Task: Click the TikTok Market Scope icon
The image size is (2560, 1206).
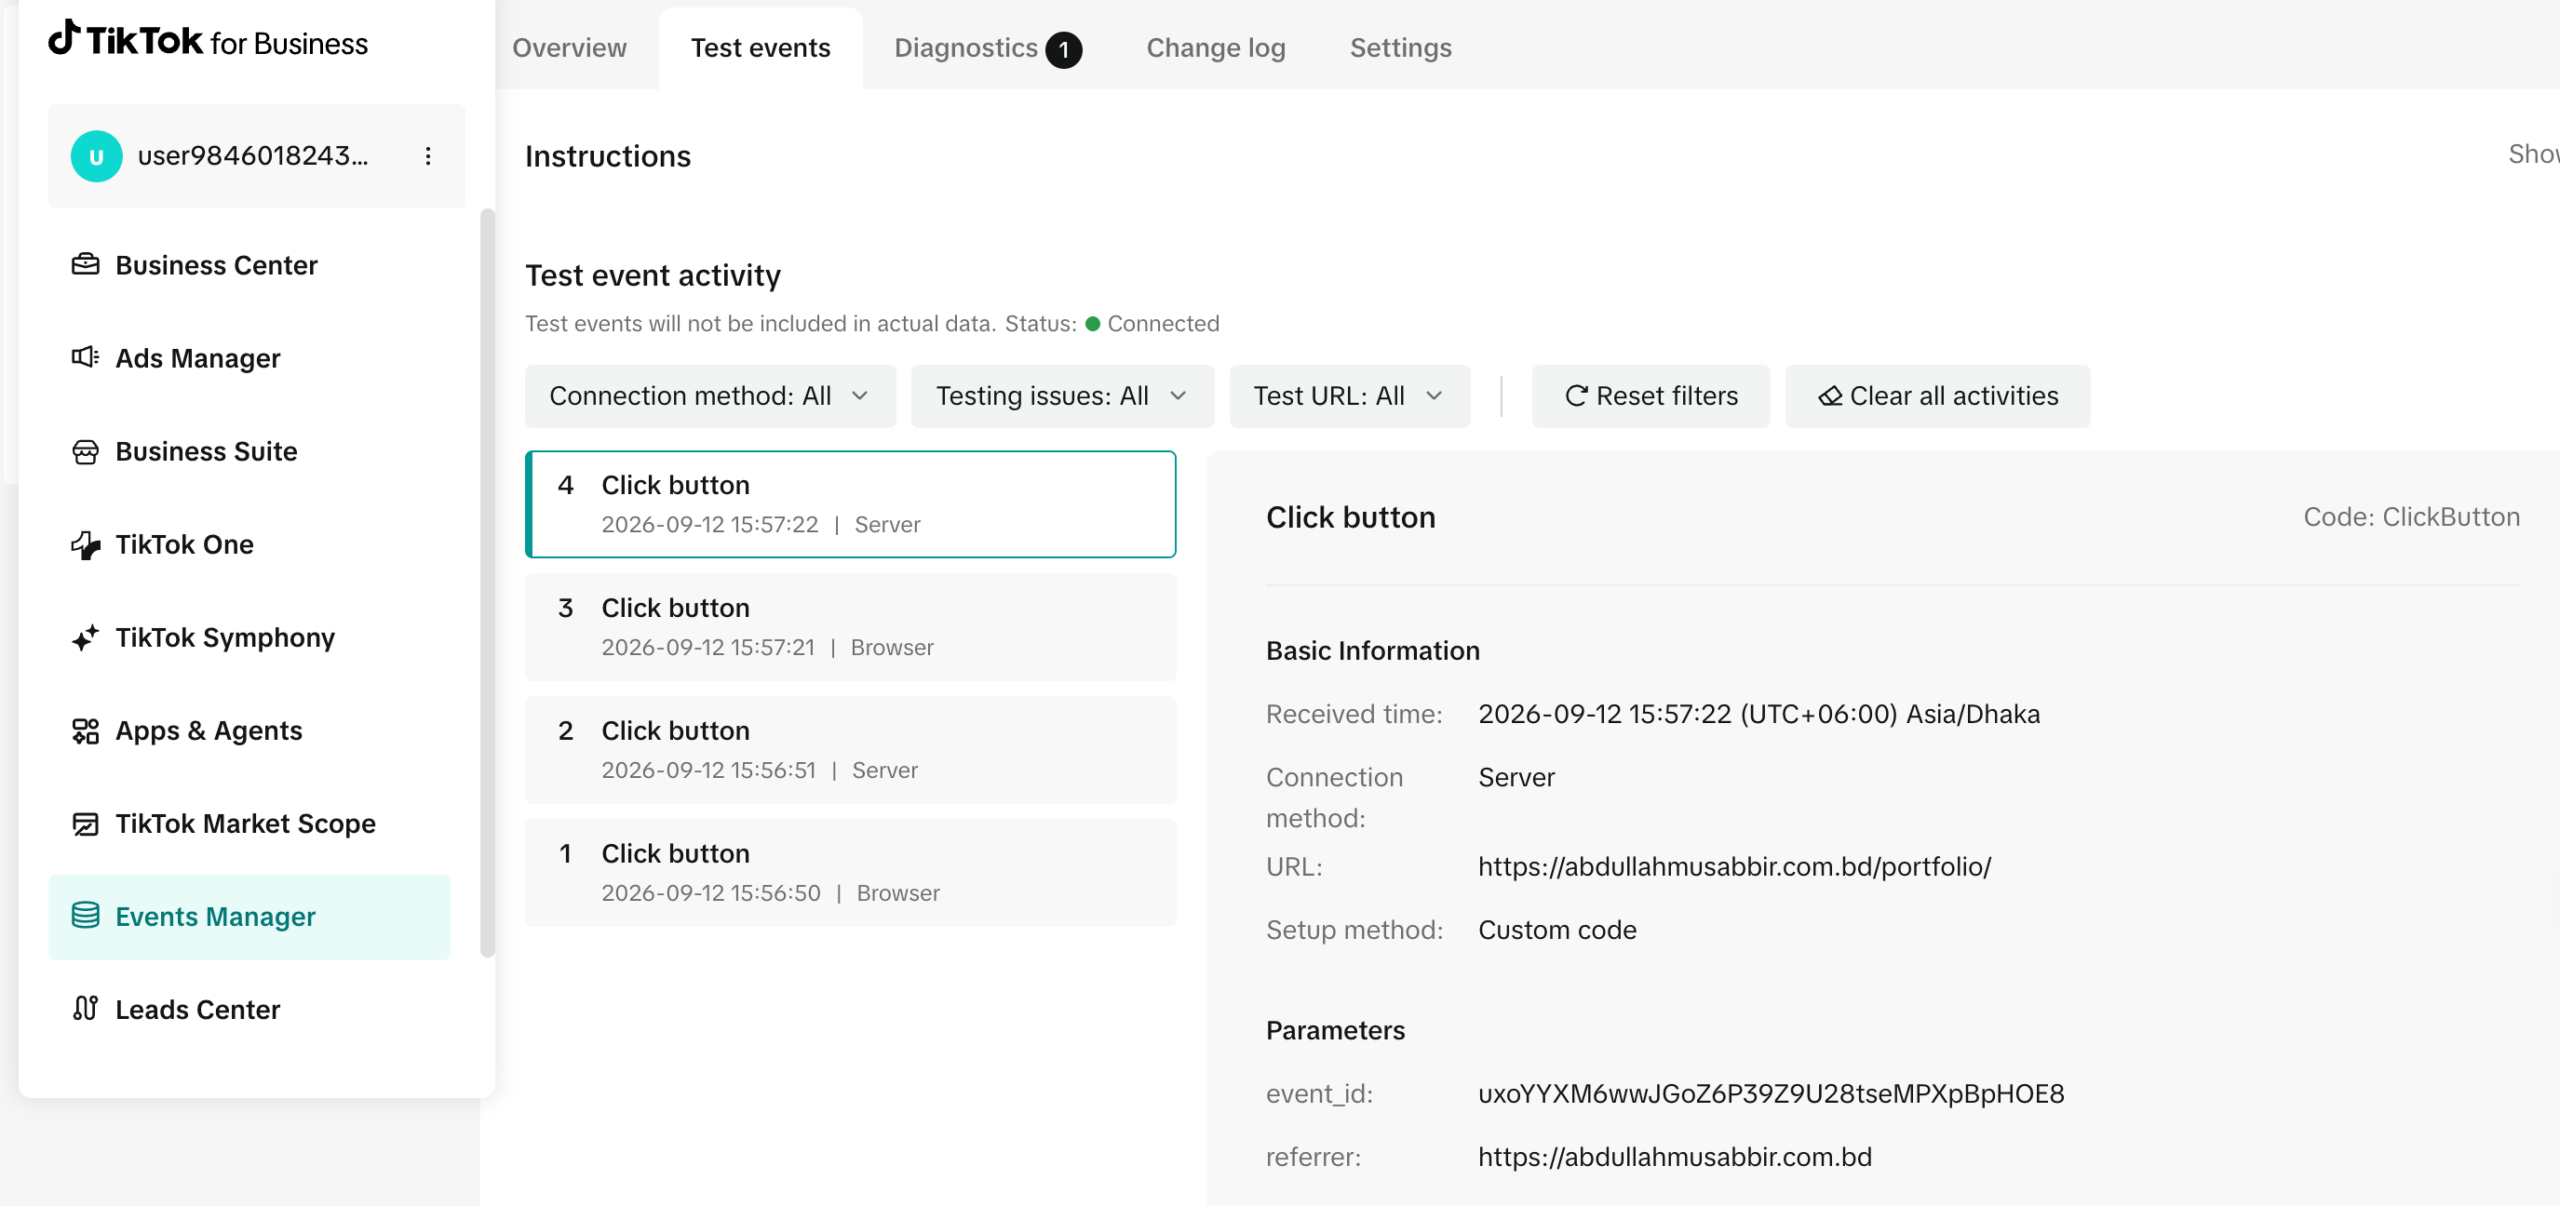Action: 86,823
